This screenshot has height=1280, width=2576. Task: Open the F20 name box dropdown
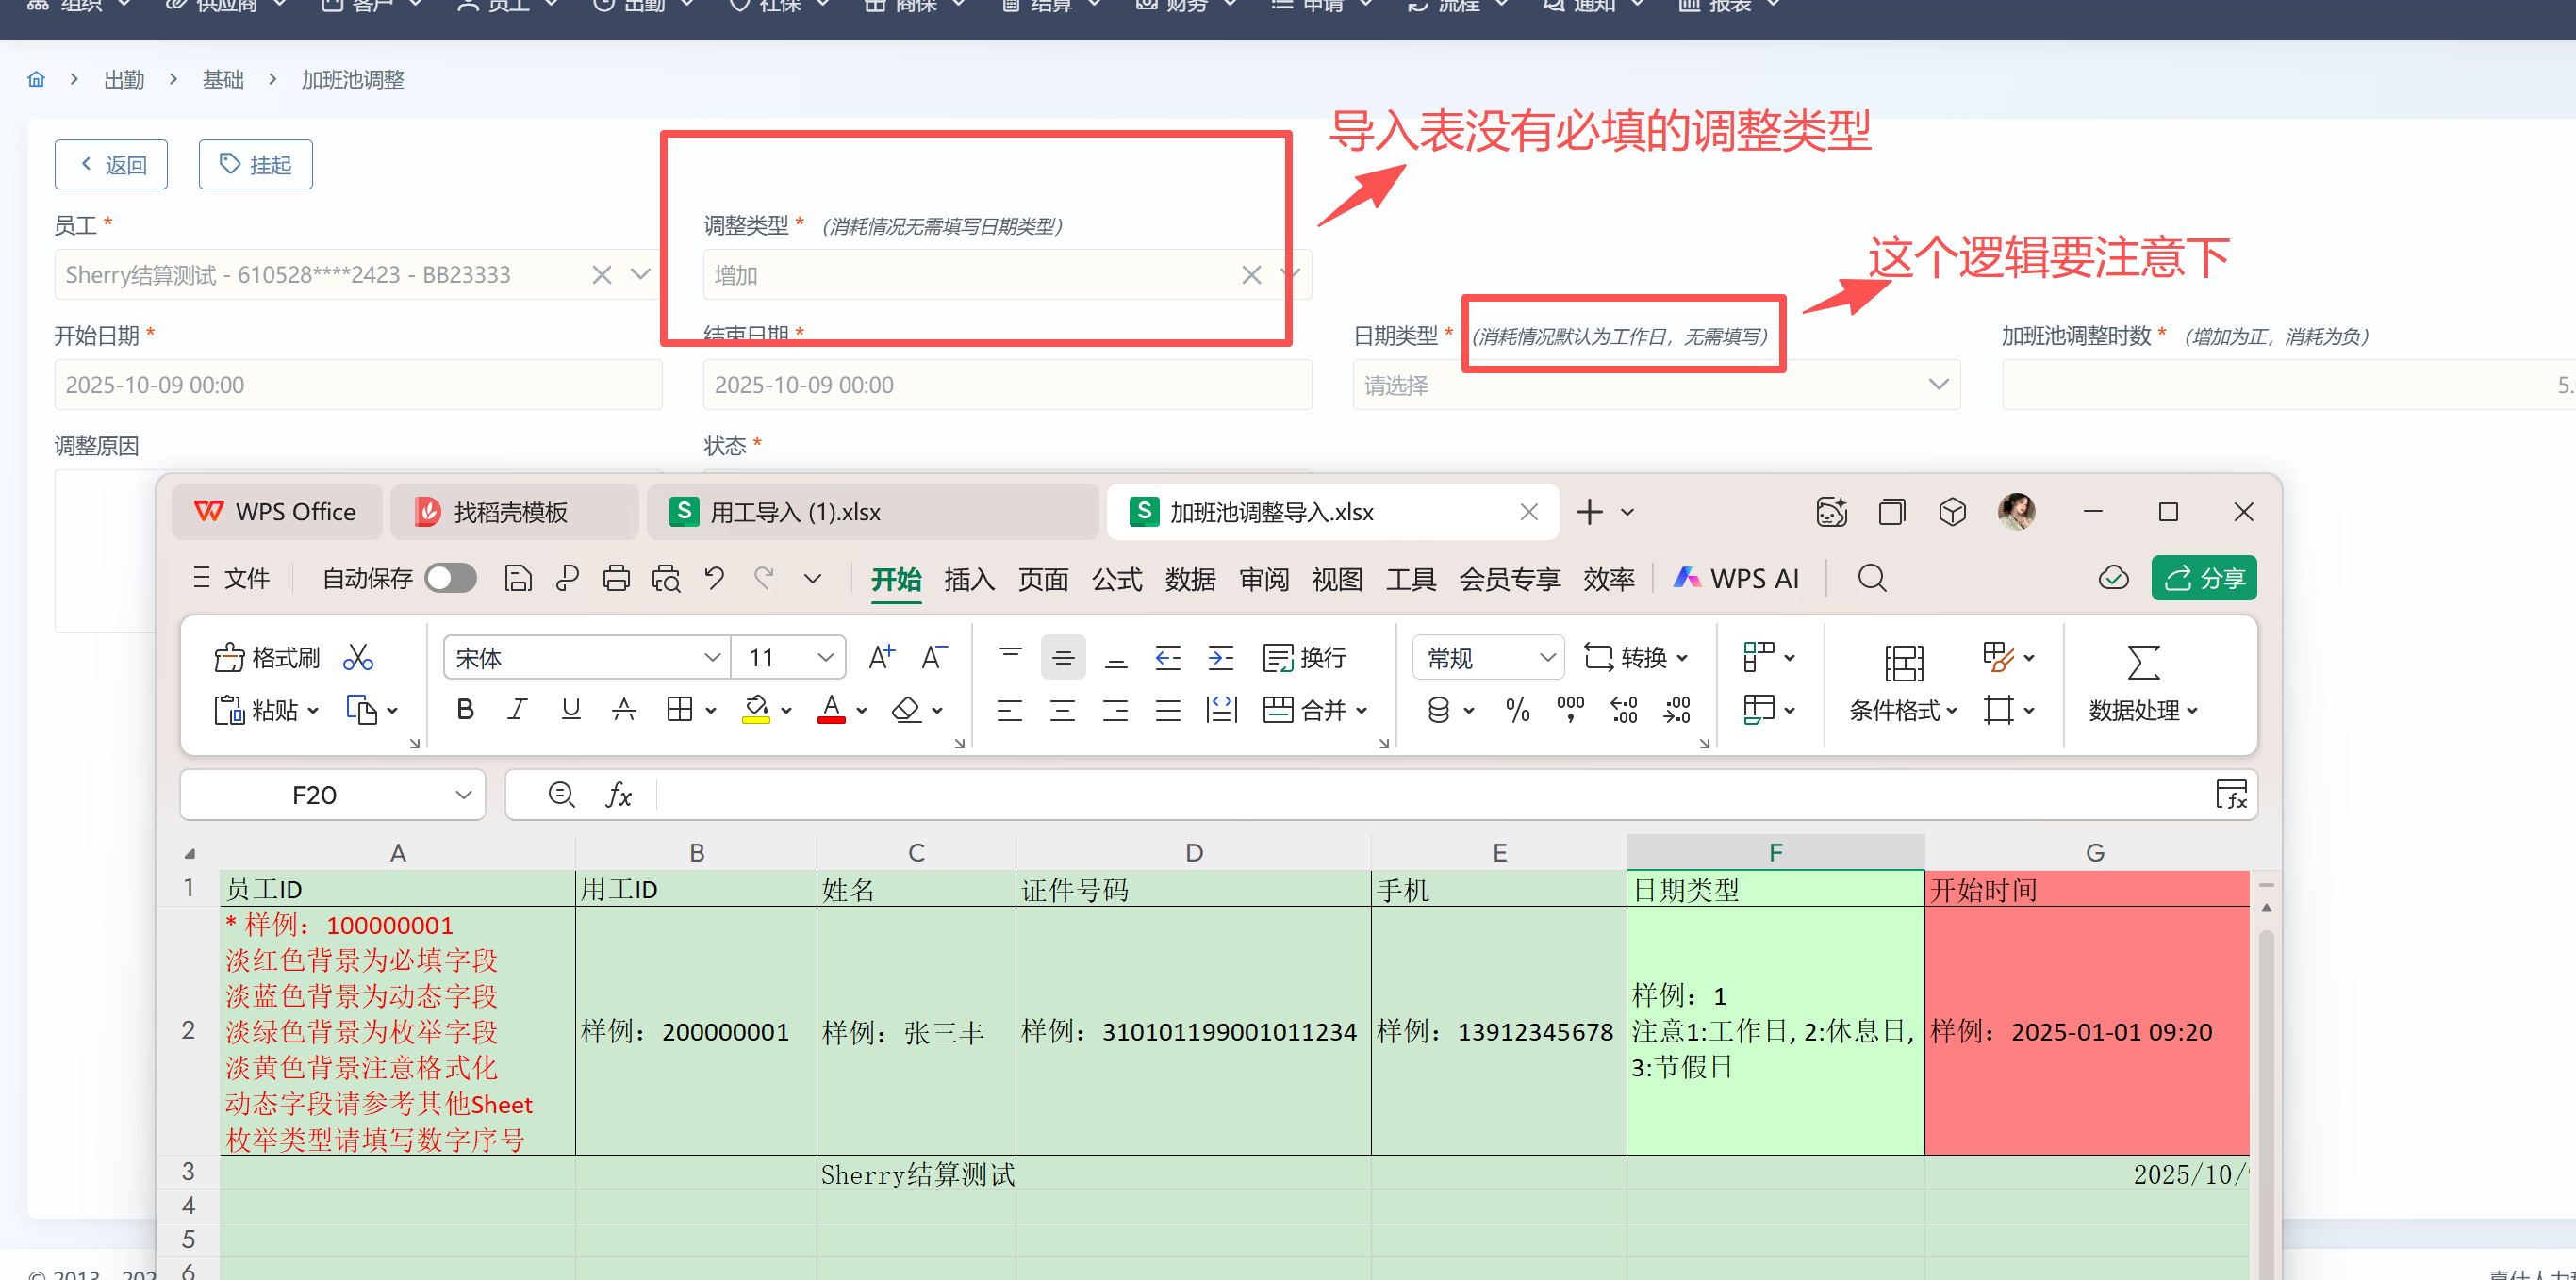pyautogui.click(x=463, y=795)
